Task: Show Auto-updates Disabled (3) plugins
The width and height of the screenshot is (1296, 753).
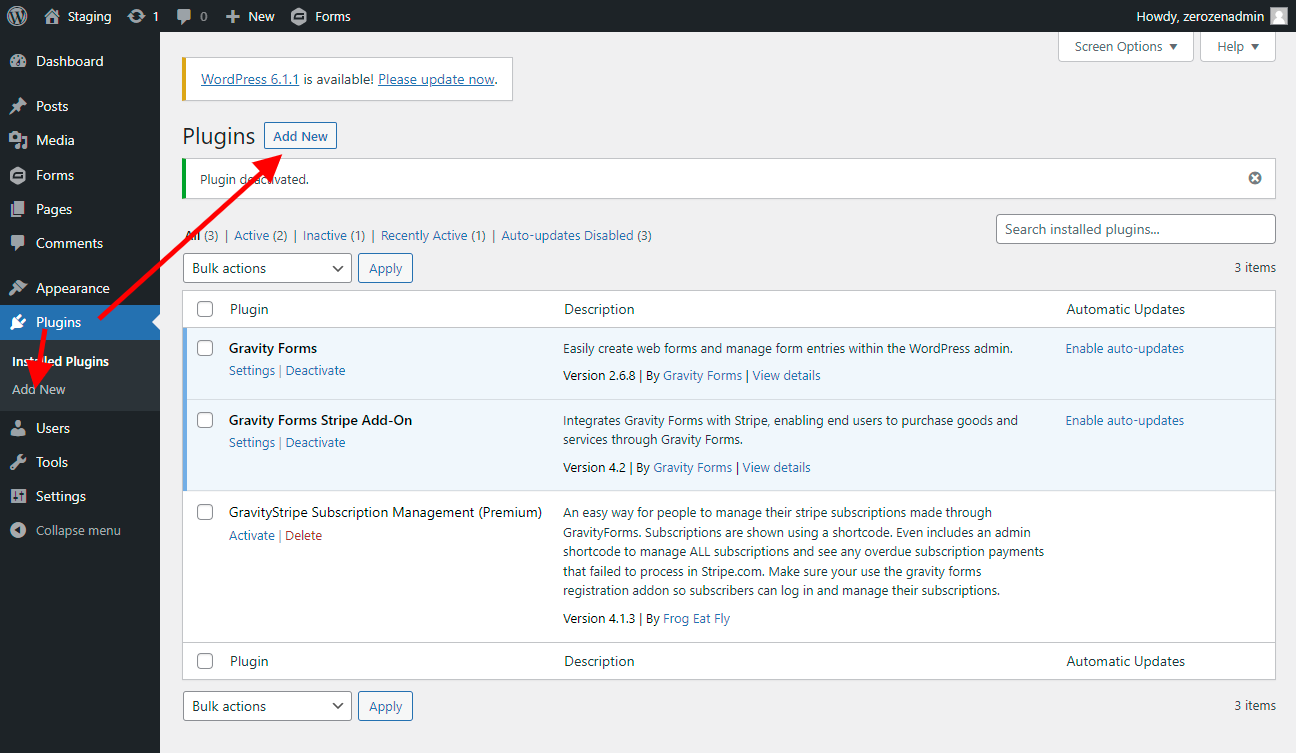Action: (576, 235)
